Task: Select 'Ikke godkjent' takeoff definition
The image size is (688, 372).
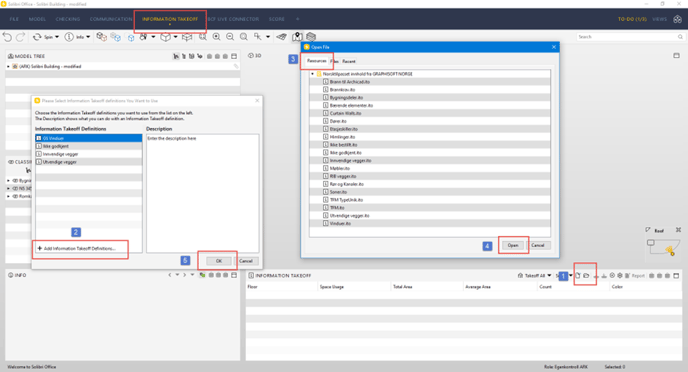Action: click(x=89, y=146)
